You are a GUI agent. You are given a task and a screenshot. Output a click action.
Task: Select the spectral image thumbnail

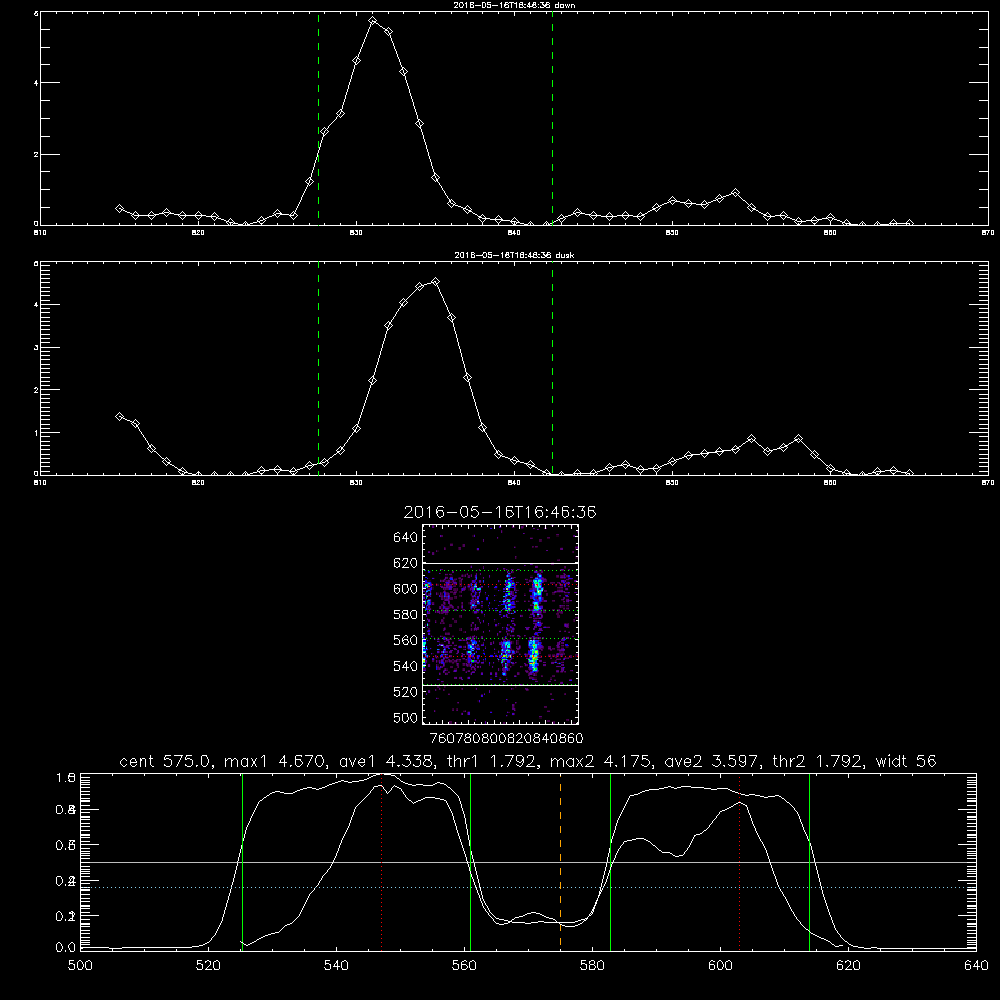[500, 624]
